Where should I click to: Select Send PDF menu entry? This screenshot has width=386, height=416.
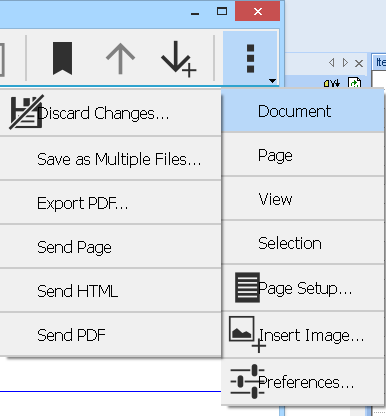coord(110,335)
